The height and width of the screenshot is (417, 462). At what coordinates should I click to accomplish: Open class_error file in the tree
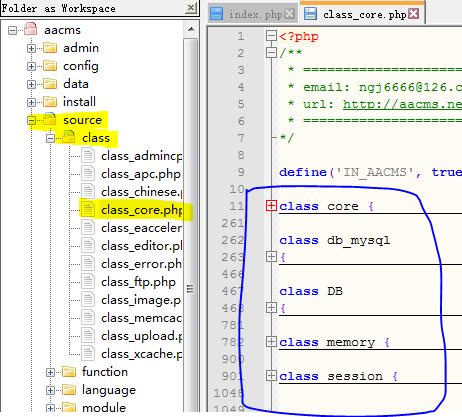coord(142,264)
